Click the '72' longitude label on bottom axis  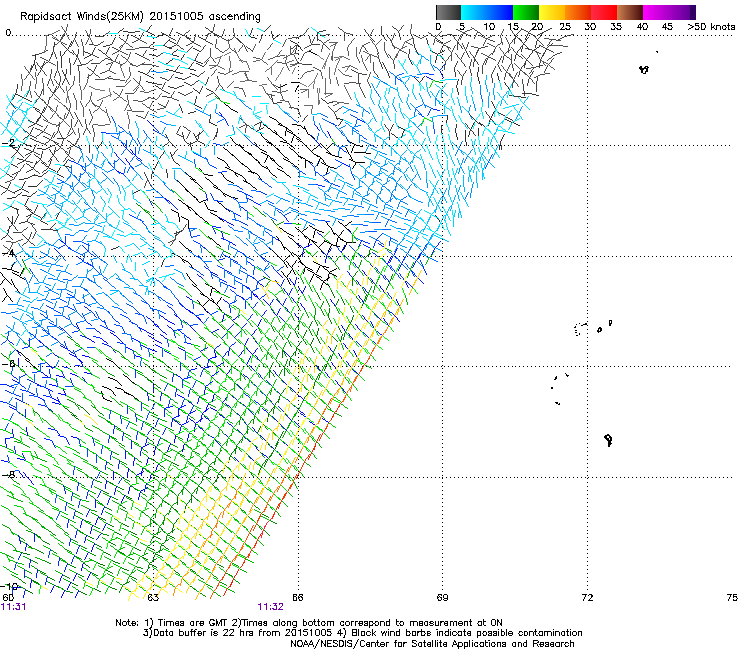click(587, 598)
